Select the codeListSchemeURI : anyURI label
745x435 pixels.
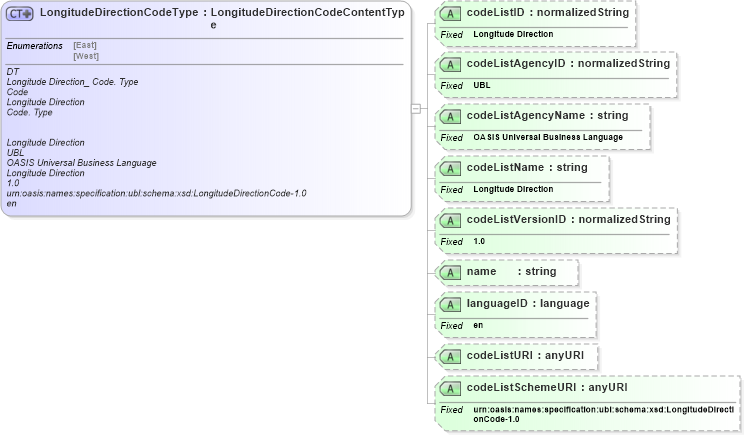pyautogui.click(x=547, y=388)
